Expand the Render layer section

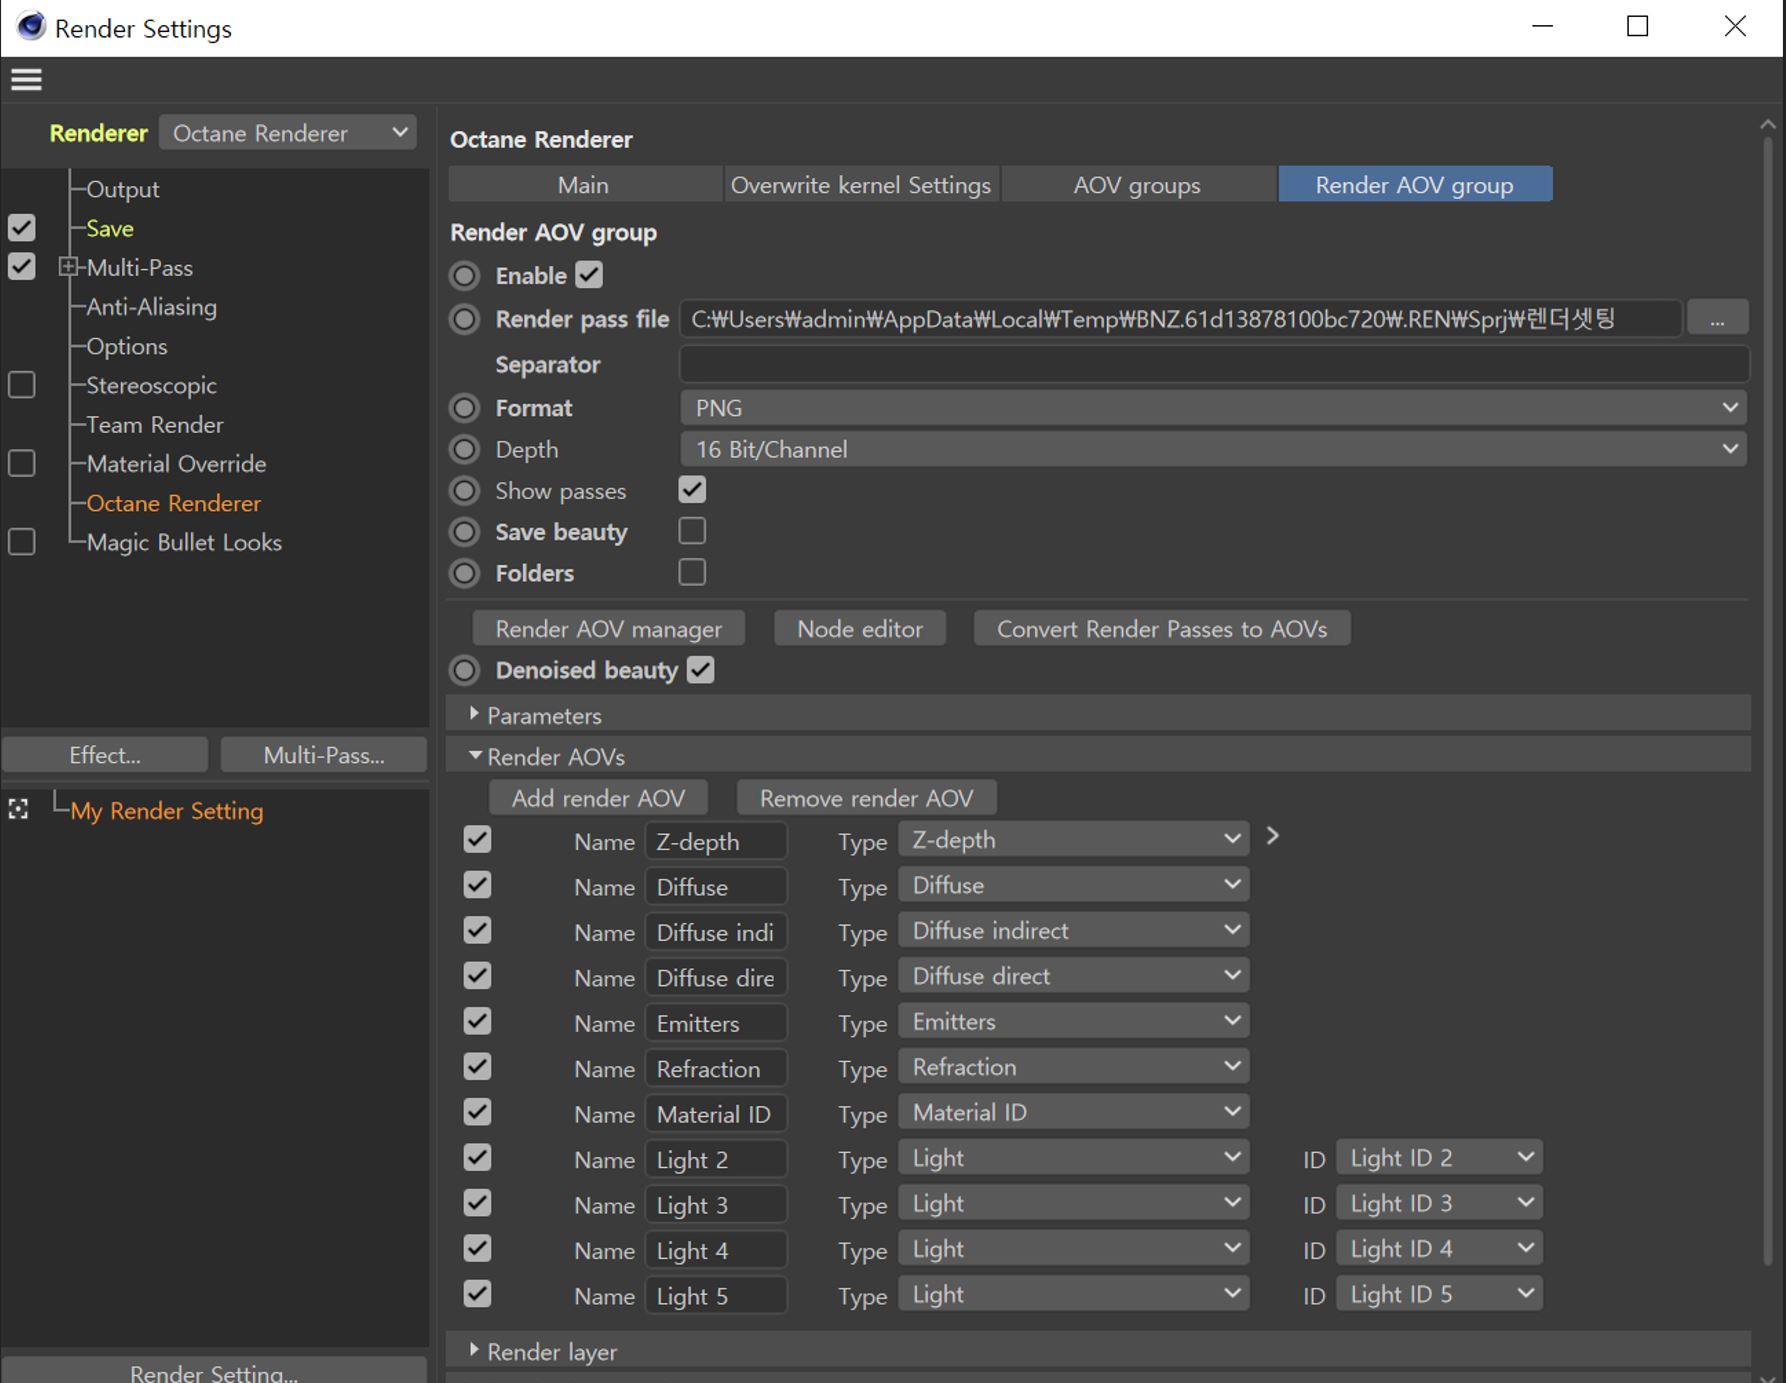[474, 1350]
